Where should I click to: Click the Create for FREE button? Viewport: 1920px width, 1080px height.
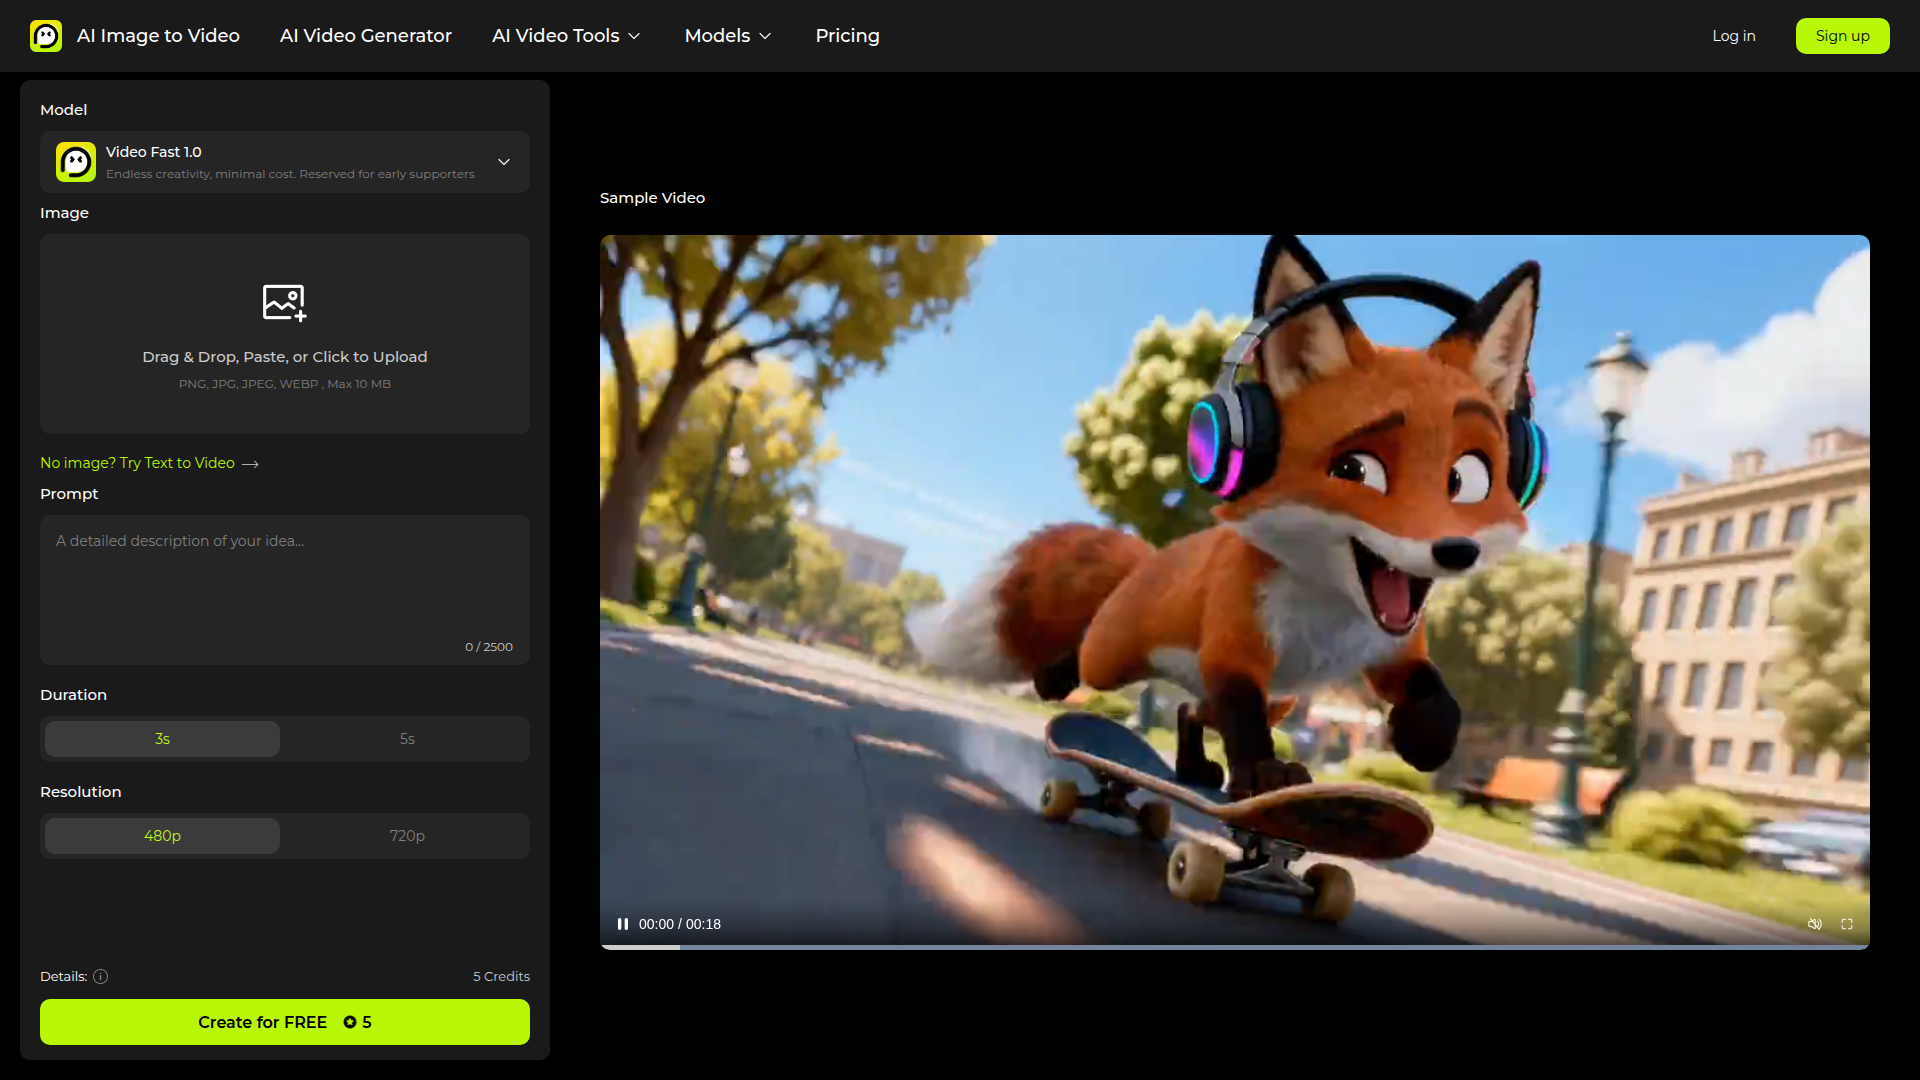pyautogui.click(x=285, y=1022)
